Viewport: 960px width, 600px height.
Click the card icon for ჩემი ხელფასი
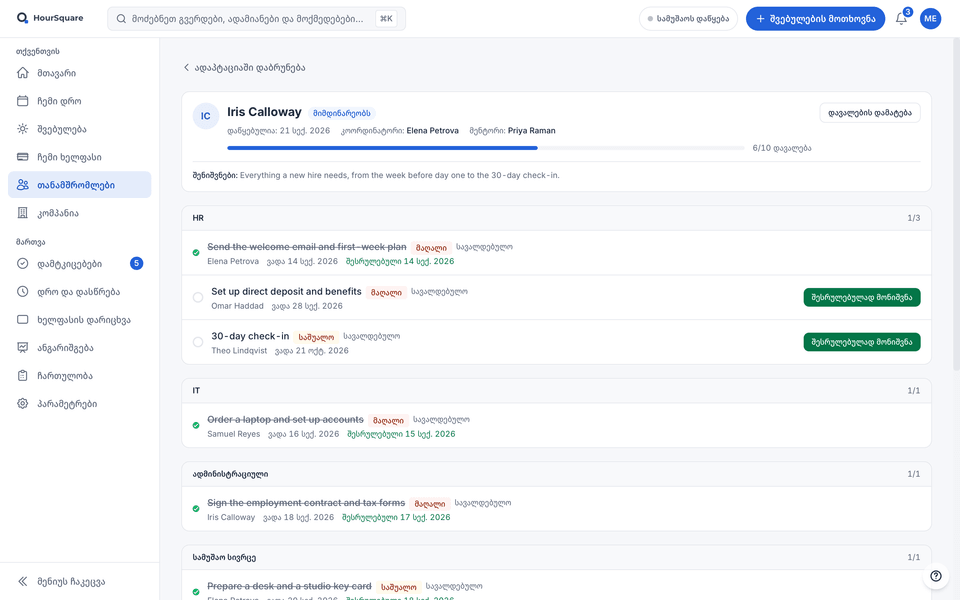tap(23, 157)
